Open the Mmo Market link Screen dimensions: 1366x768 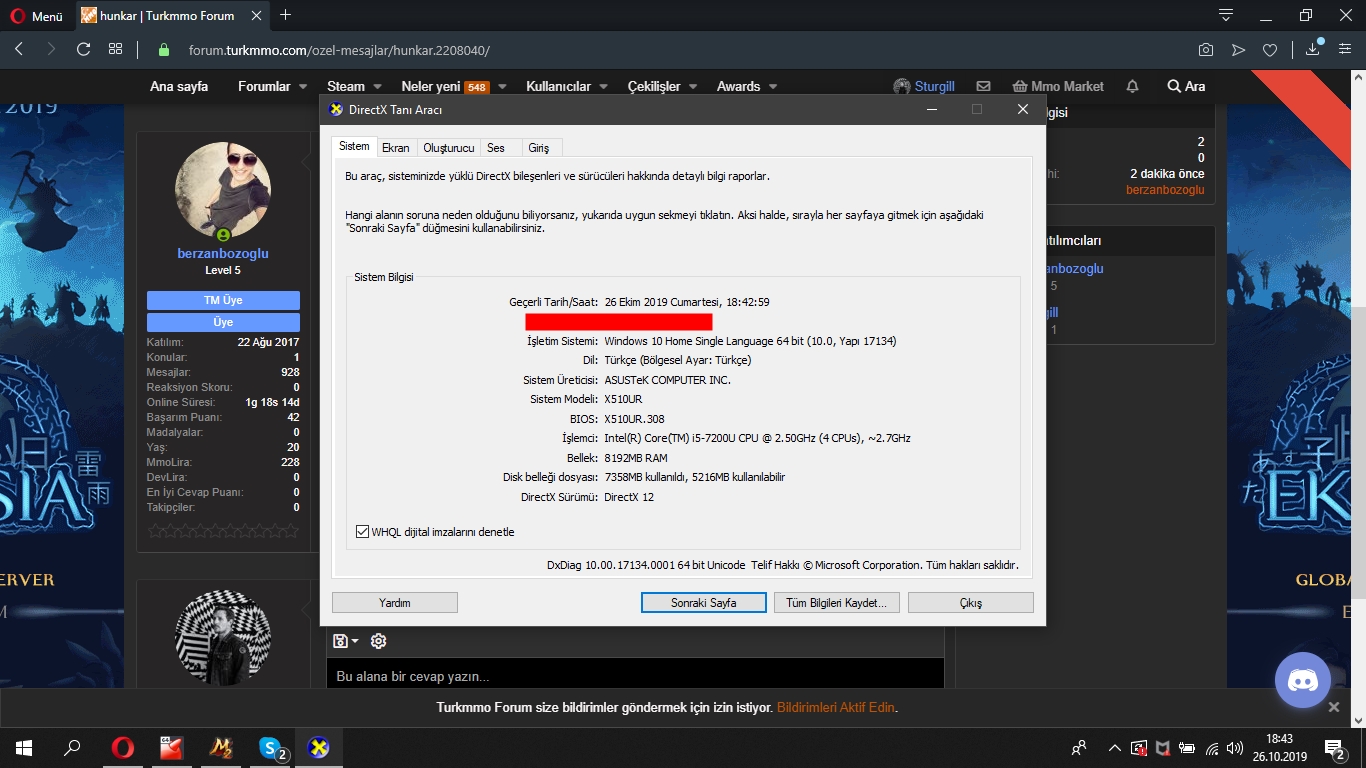[1058, 86]
